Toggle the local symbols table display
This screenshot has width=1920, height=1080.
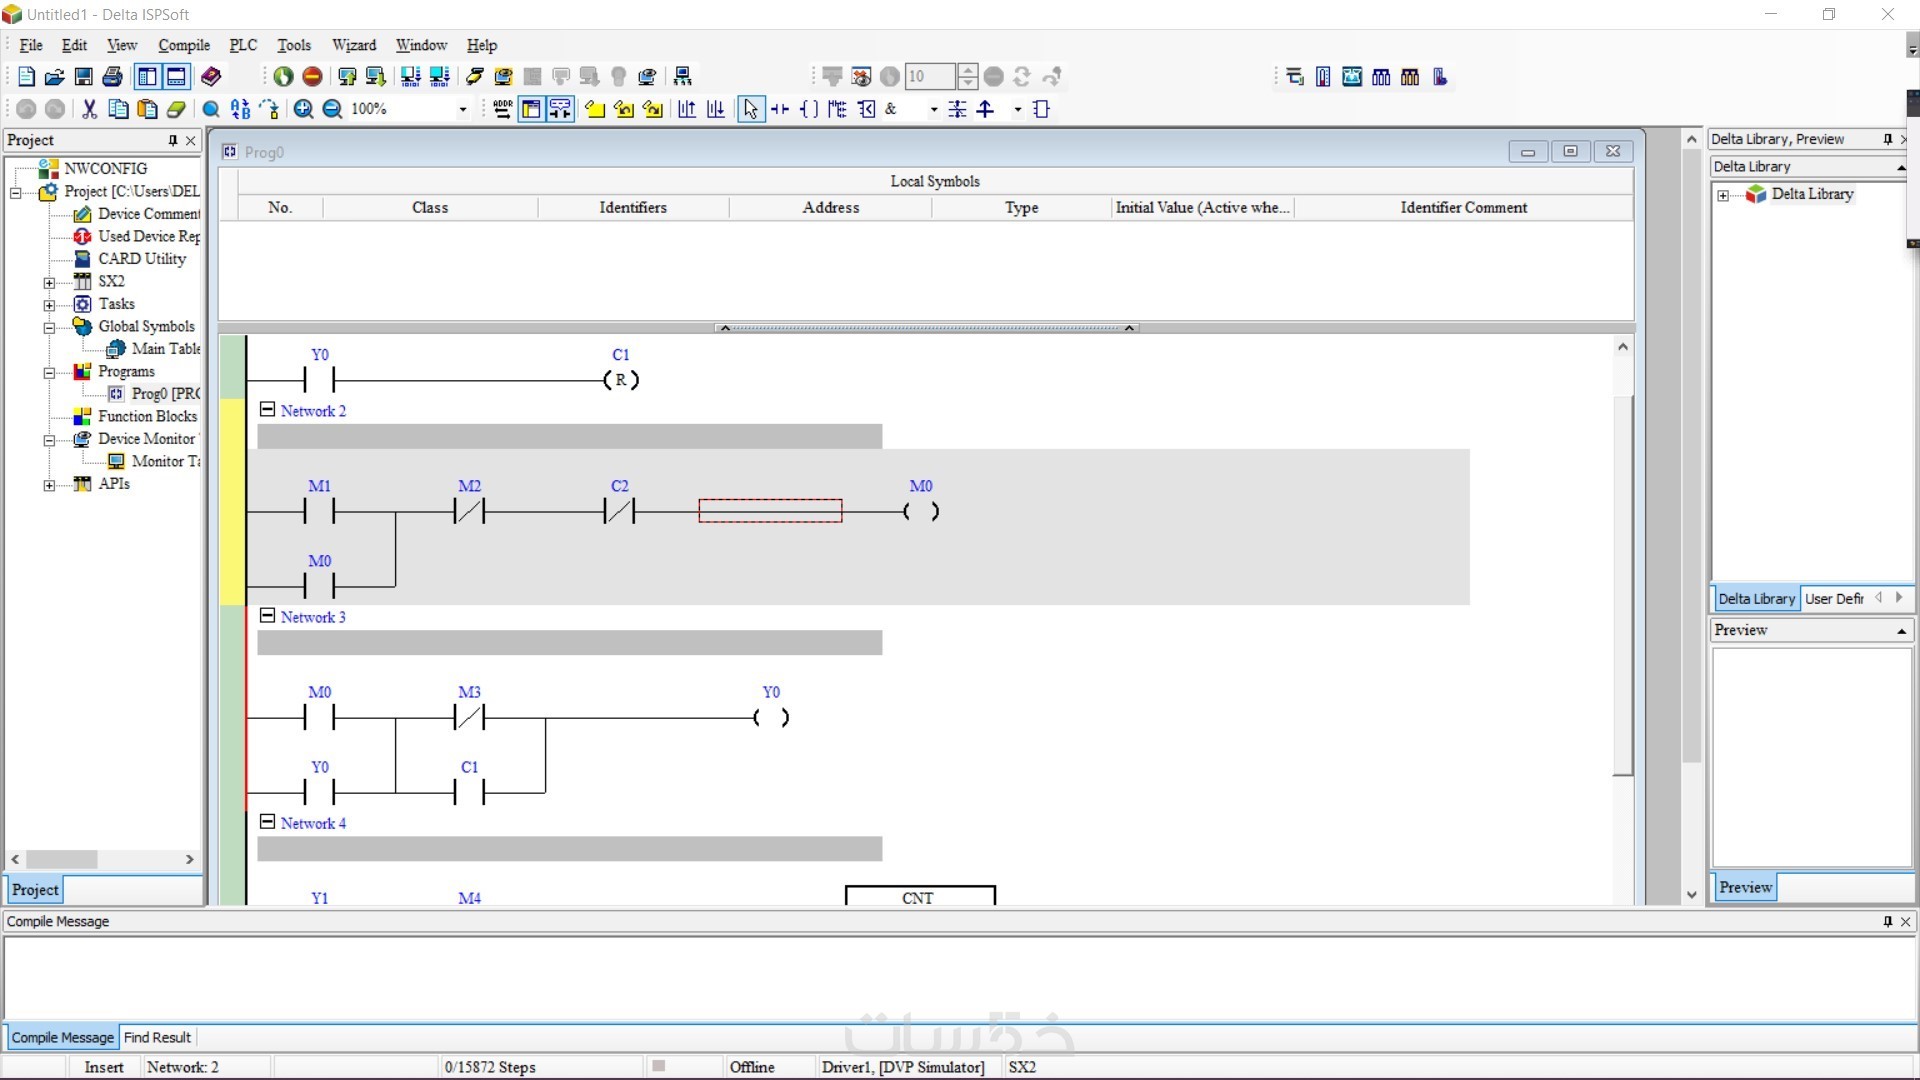click(531, 109)
